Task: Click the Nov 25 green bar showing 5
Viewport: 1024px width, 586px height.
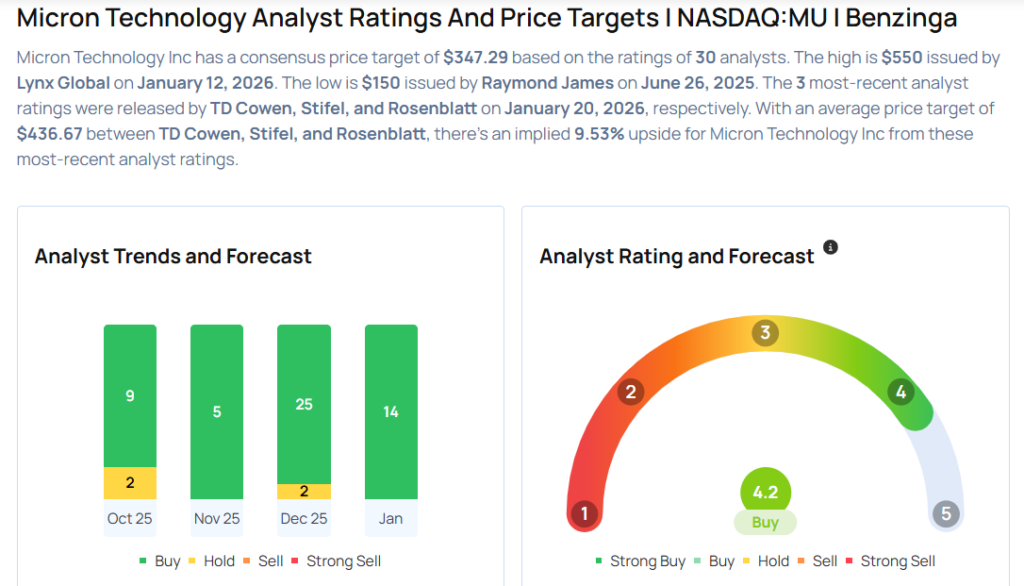Action: click(x=217, y=411)
